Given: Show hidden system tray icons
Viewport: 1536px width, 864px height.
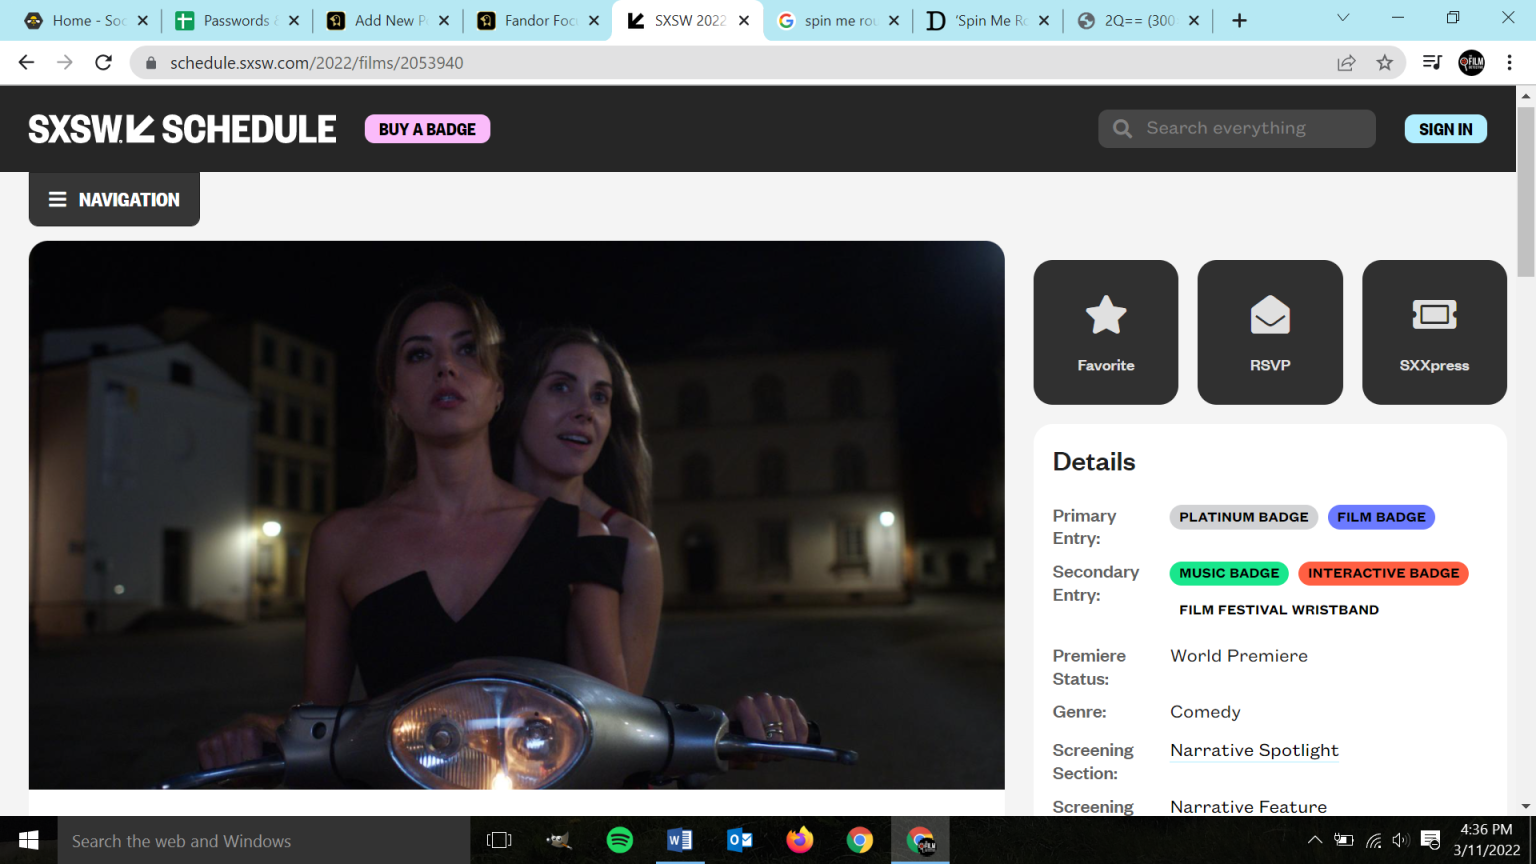Looking at the screenshot, I should pyautogui.click(x=1315, y=840).
